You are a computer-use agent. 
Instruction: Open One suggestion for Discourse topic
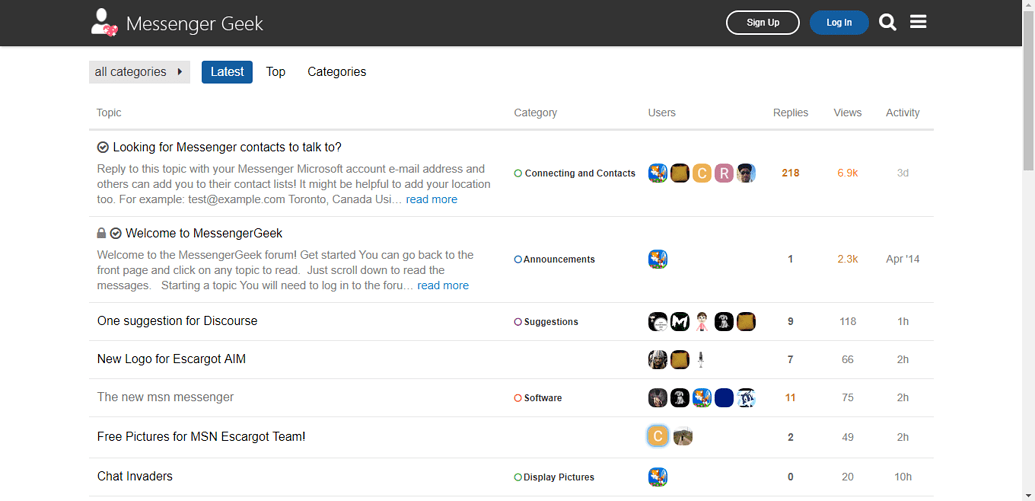[x=177, y=321]
